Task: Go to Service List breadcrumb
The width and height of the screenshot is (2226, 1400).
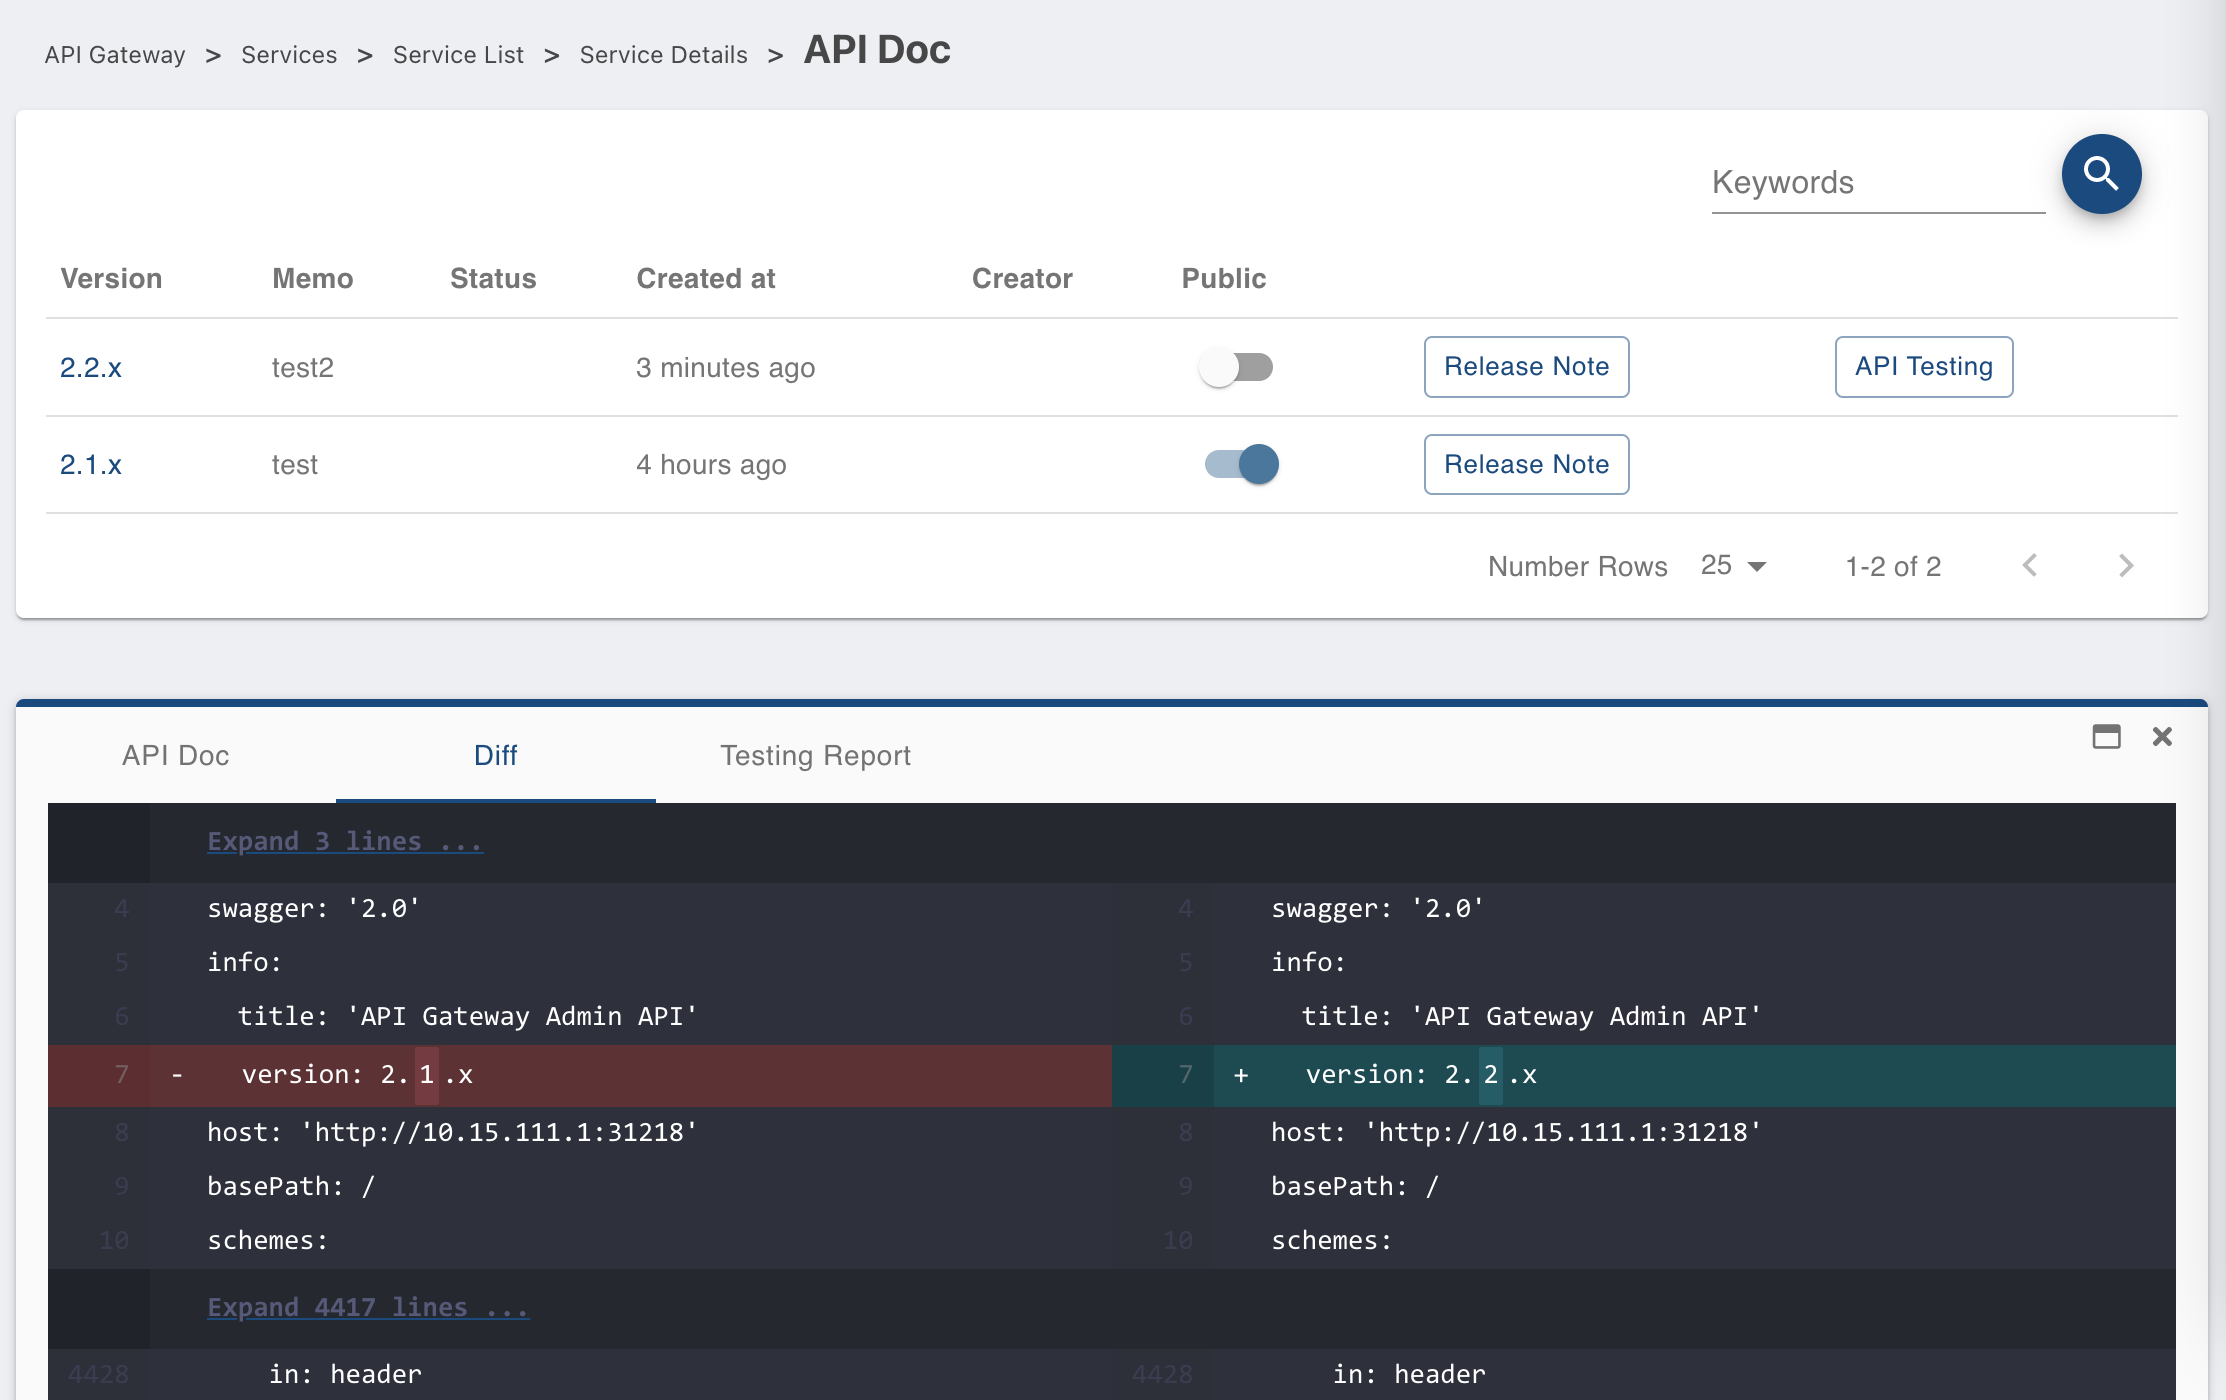Action: click(x=458, y=55)
